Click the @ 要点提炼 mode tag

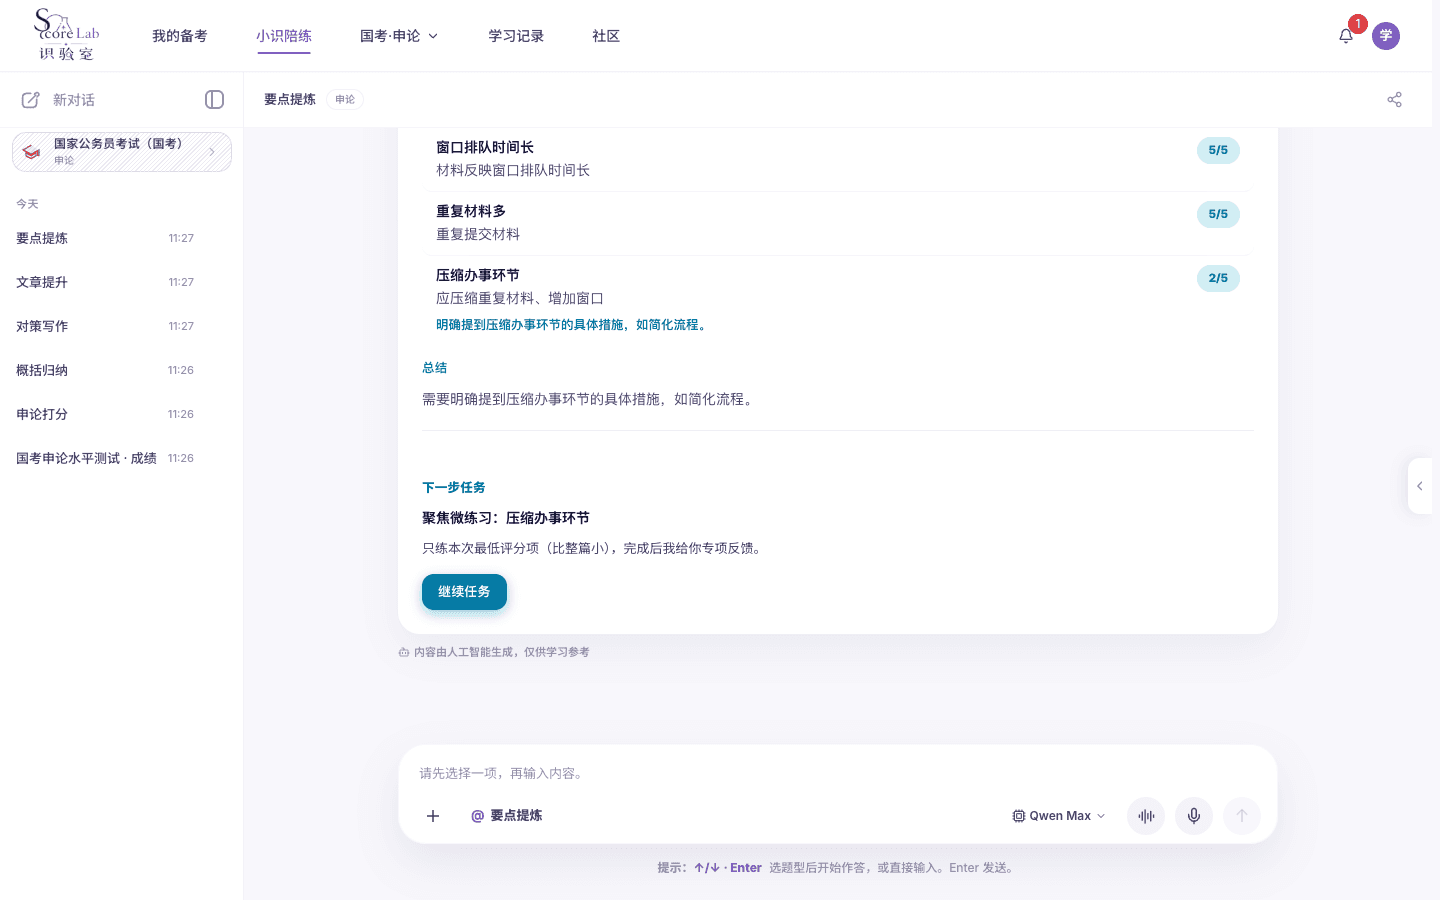click(507, 816)
